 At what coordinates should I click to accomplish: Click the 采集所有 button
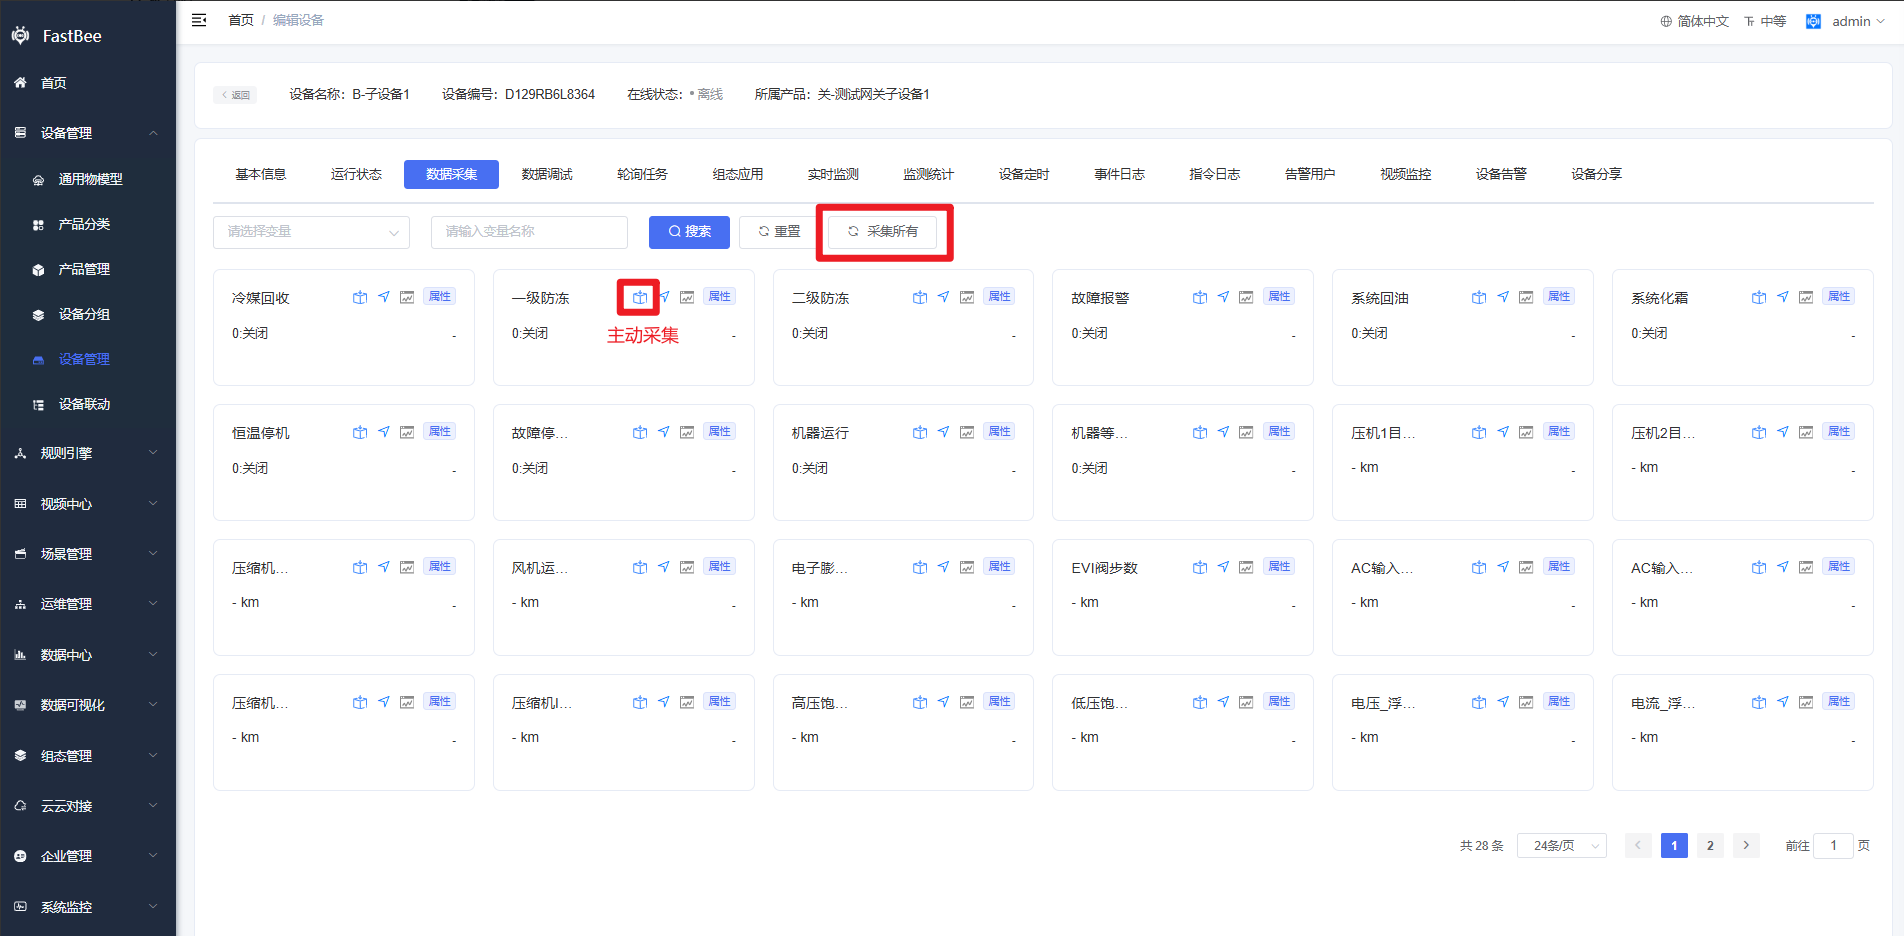coord(882,232)
